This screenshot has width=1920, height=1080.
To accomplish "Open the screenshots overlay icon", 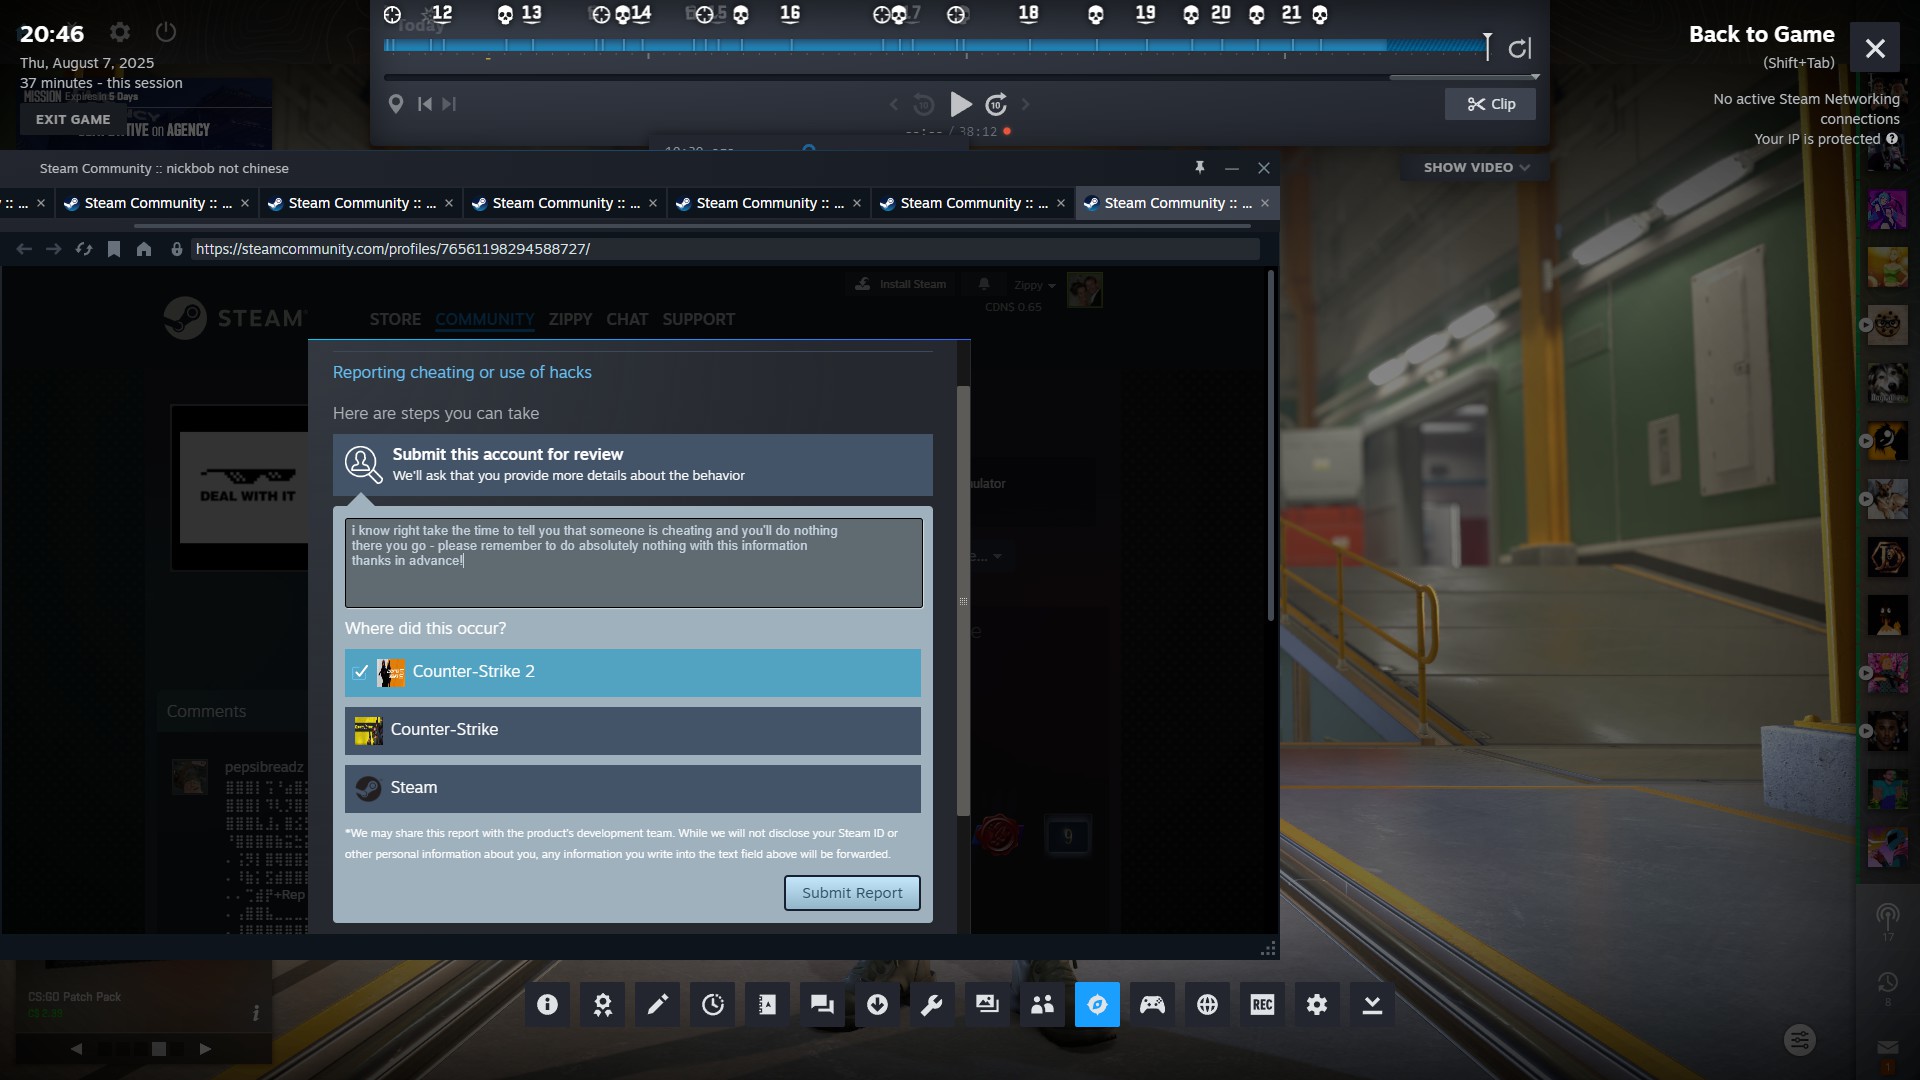I will click(987, 1004).
